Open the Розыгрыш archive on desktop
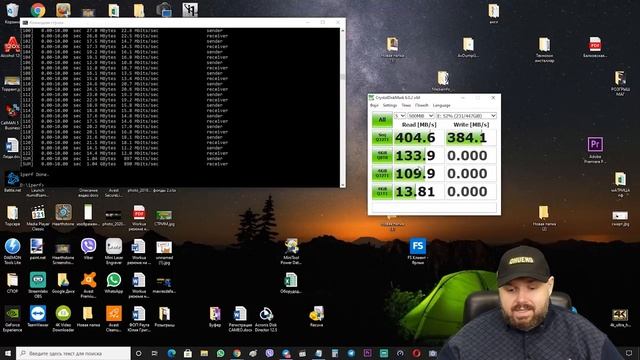This screenshot has width=640, height=360. pyautogui.click(x=164, y=316)
